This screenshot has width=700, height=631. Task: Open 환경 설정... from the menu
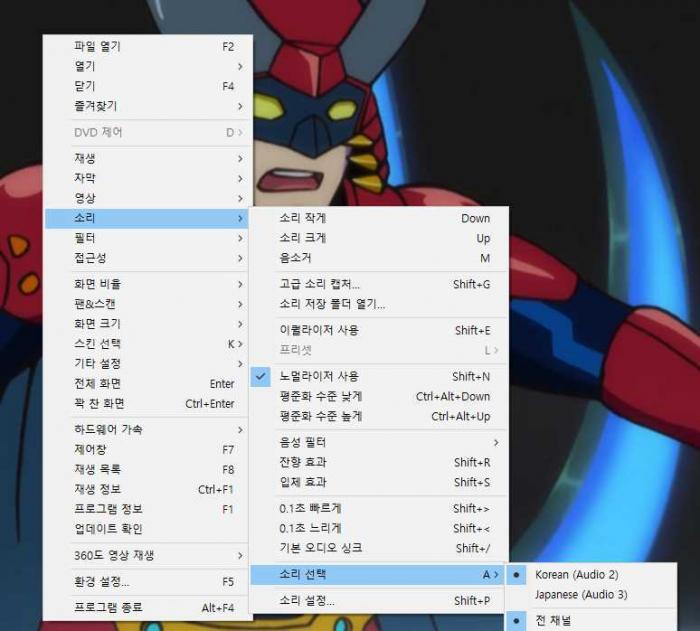pyautogui.click(x=147, y=582)
